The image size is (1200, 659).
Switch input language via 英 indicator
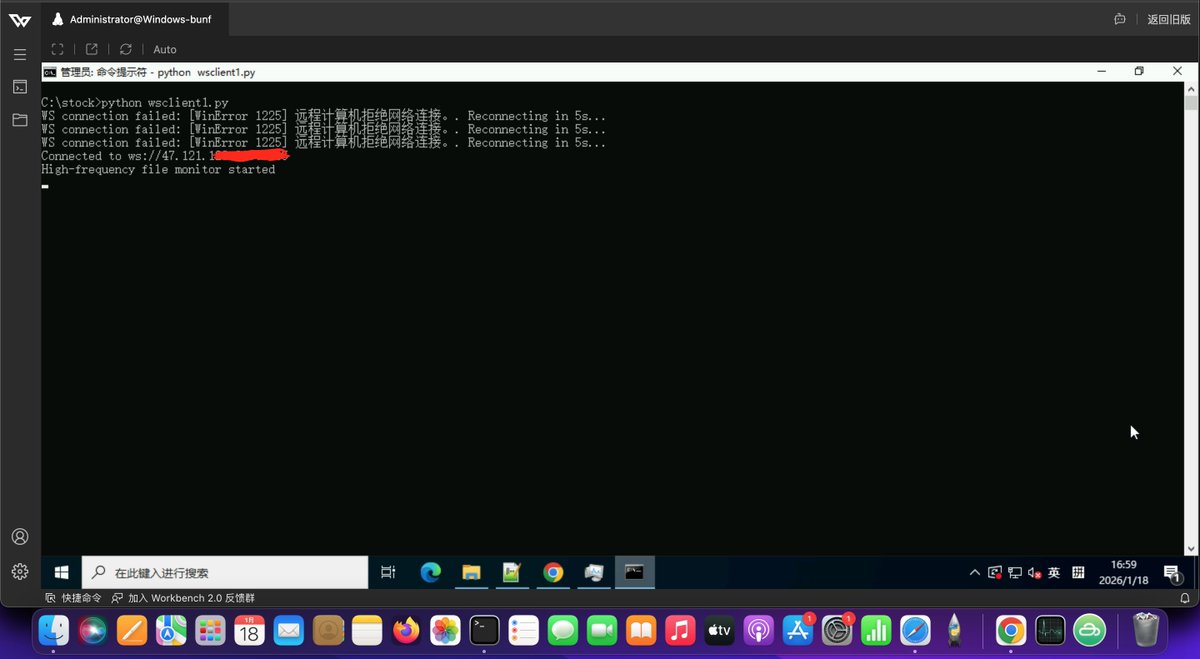click(x=1054, y=572)
